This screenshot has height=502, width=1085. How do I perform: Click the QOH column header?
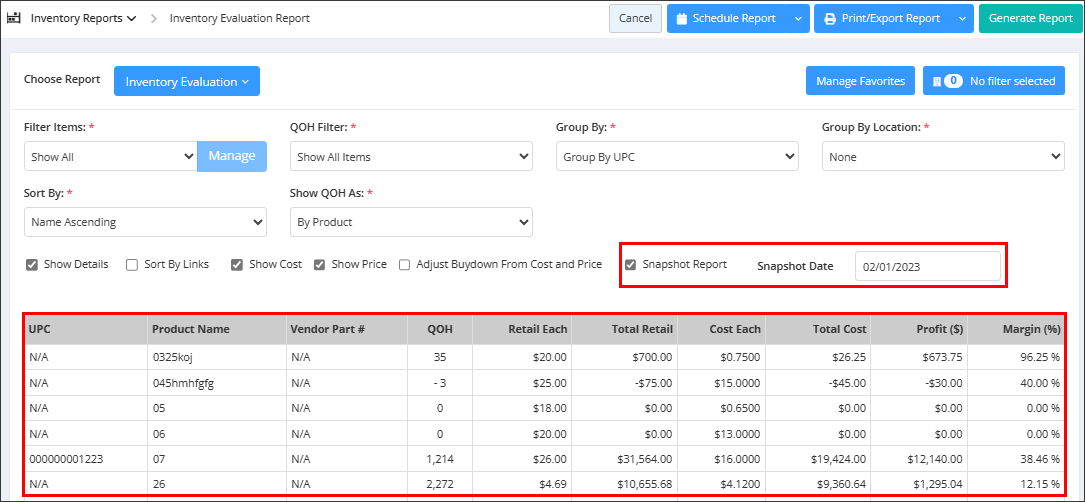click(x=440, y=330)
